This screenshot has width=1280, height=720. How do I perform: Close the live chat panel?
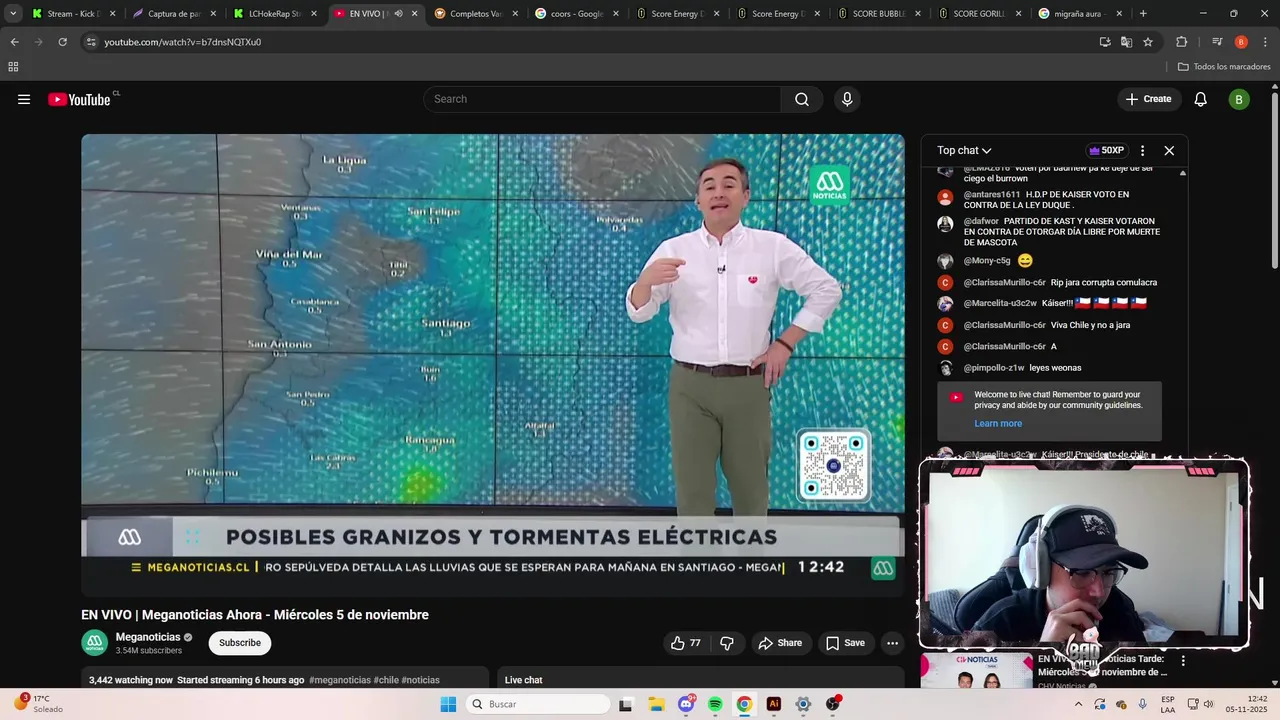point(1169,151)
